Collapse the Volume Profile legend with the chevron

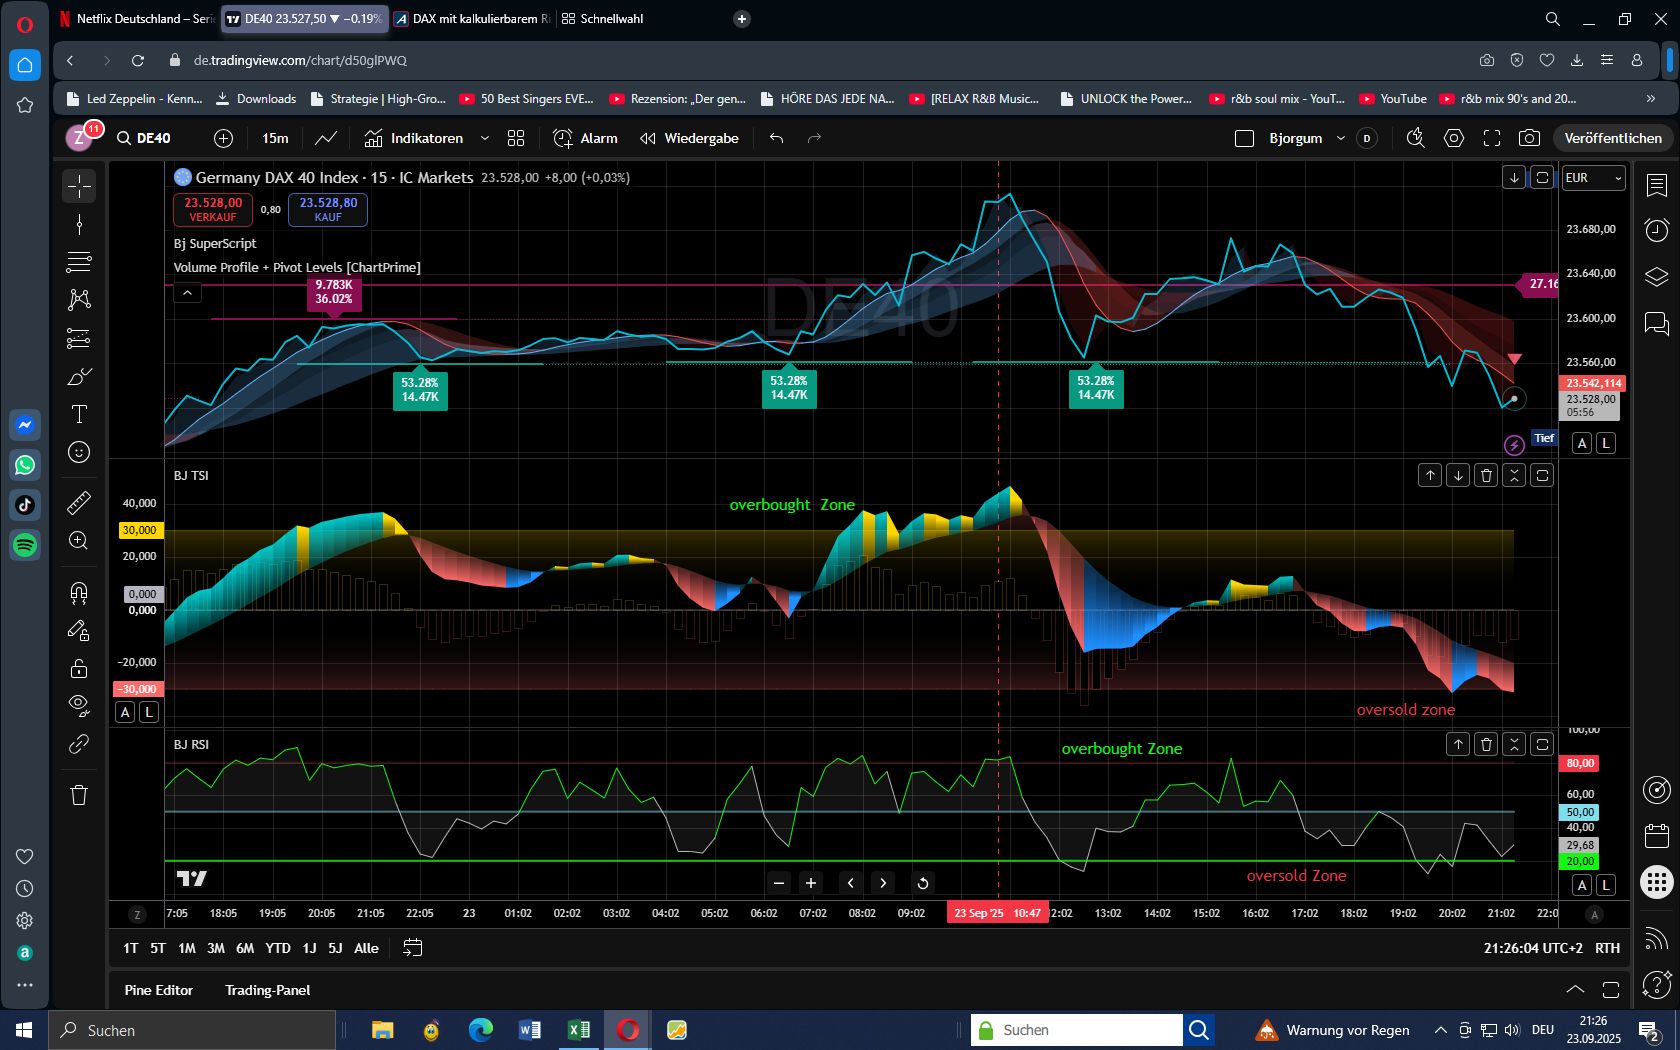[x=186, y=293]
